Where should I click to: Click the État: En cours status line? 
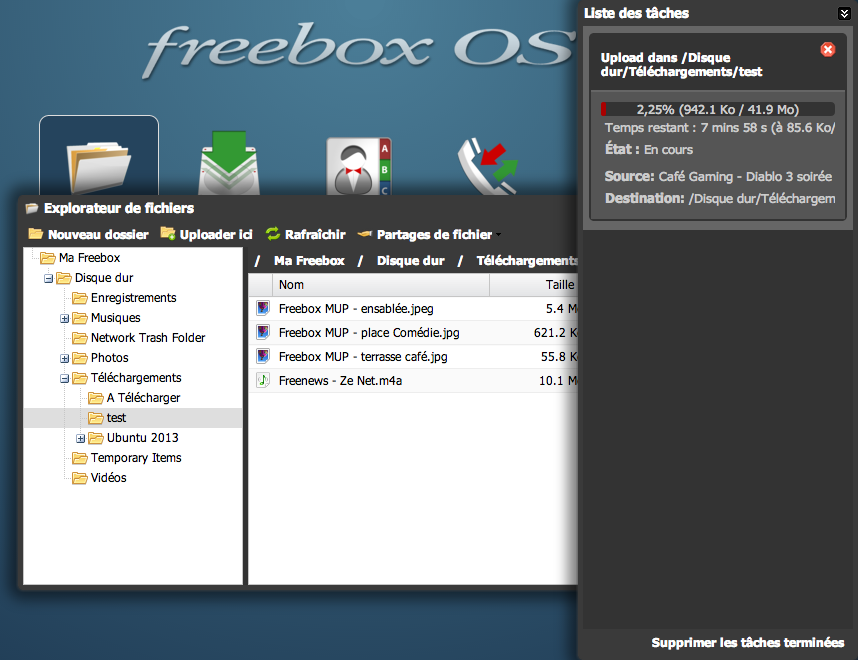coord(648,149)
